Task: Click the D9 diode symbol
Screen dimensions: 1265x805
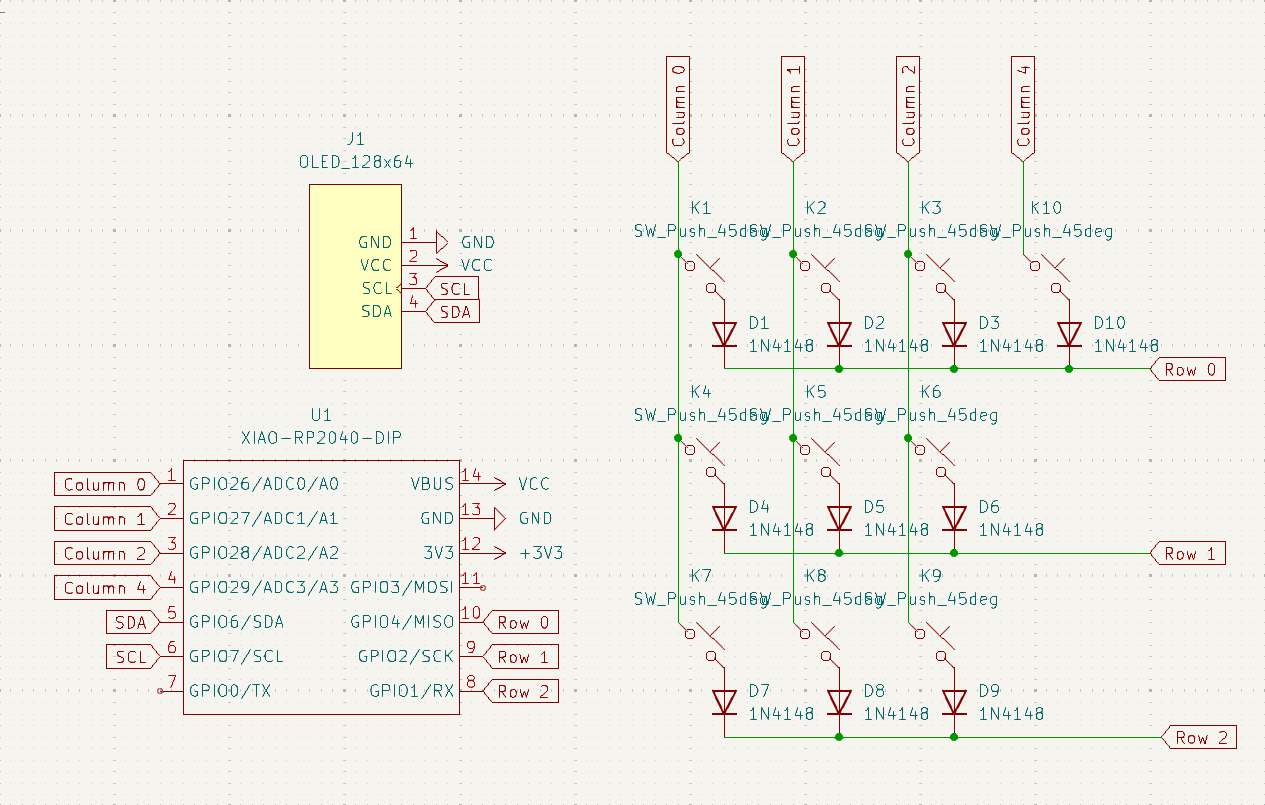Action: [x=954, y=702]
